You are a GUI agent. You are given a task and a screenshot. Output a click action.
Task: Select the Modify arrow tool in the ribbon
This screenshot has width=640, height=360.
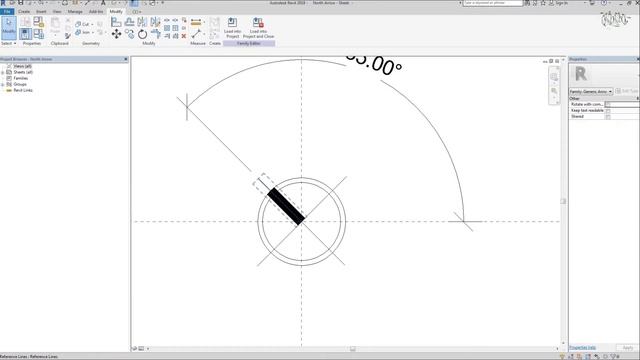point(9,27)
